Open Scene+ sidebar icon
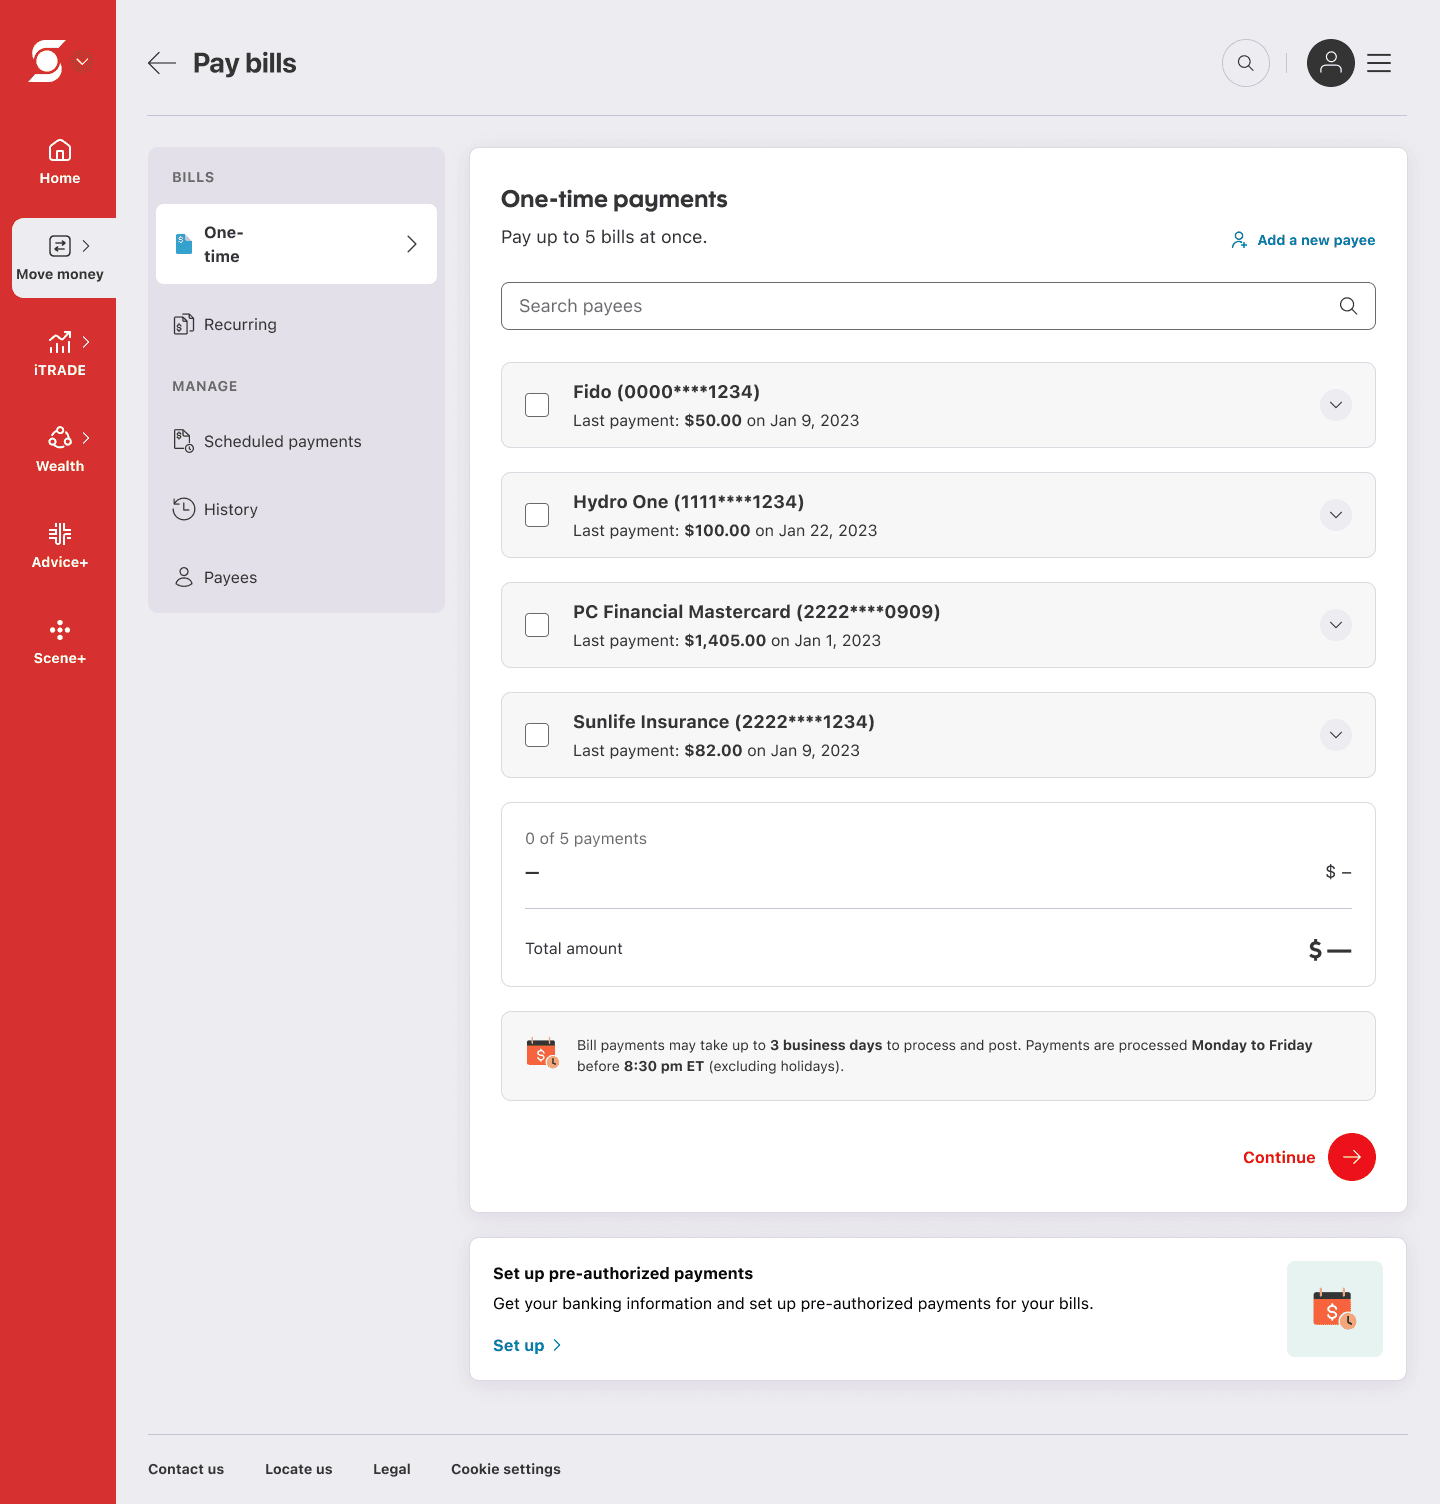Screen dimensions: 1440x1504 tap(60, 630)
